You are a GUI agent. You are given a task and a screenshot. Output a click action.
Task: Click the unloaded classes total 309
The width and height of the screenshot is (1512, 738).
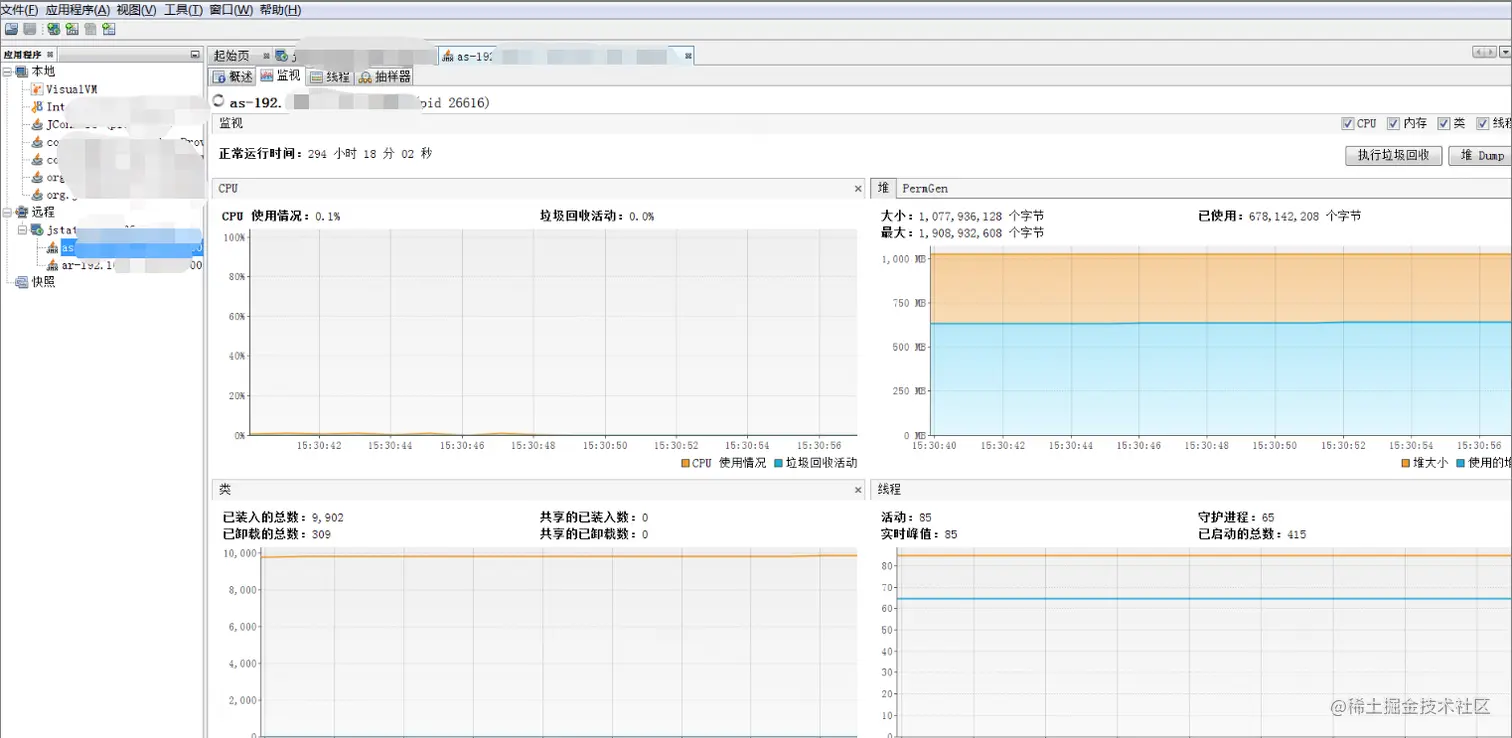pyautogui.click(x=321, y=534)
